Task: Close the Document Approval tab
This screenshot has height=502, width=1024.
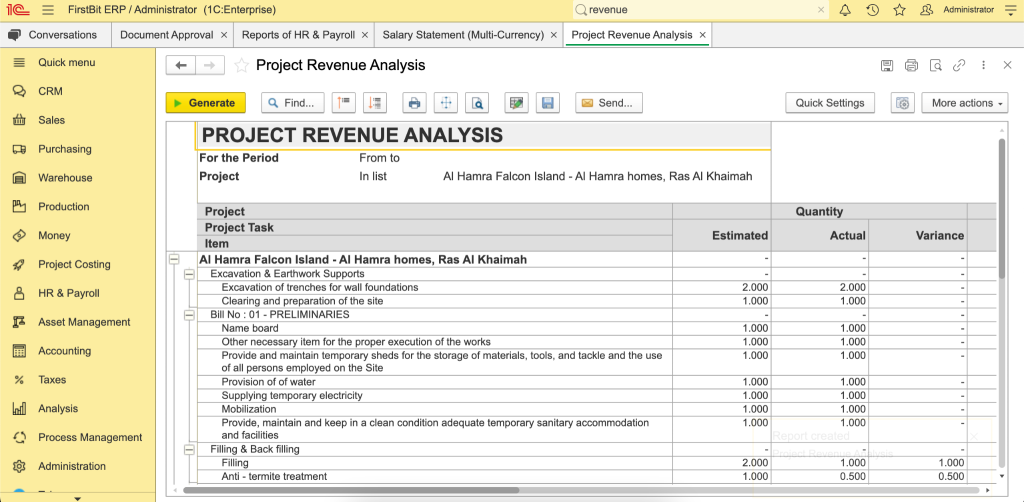Action: point(224,35)
